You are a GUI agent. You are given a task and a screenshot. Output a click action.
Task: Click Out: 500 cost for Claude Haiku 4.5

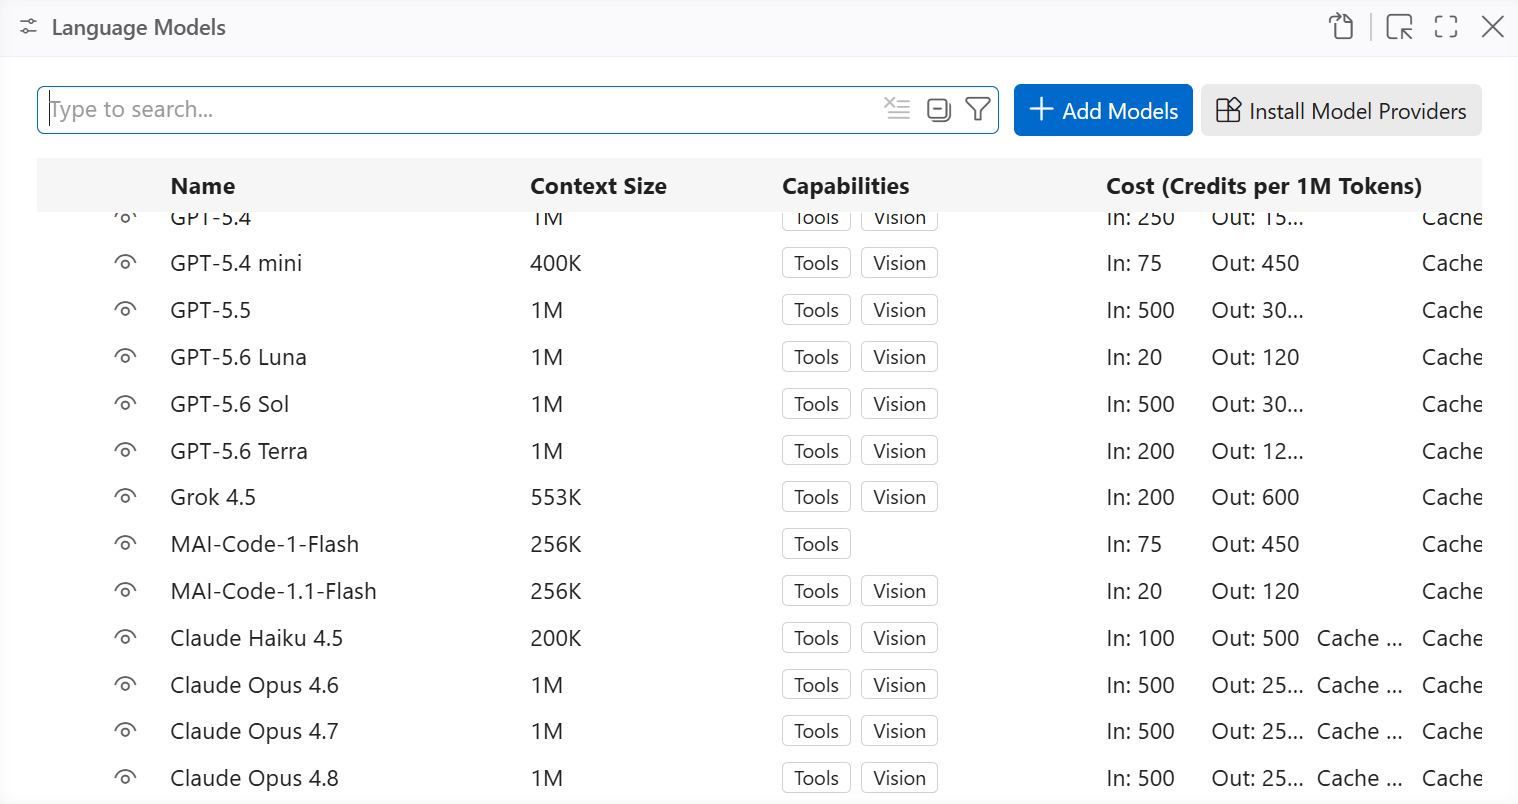click(x=1255, y=638)
